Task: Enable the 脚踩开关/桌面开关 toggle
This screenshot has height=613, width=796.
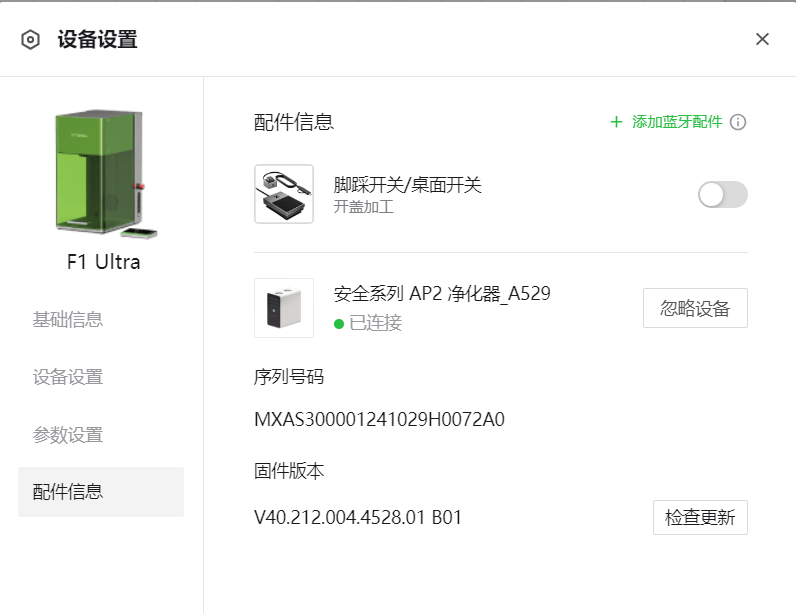Action: pos(722,195)
